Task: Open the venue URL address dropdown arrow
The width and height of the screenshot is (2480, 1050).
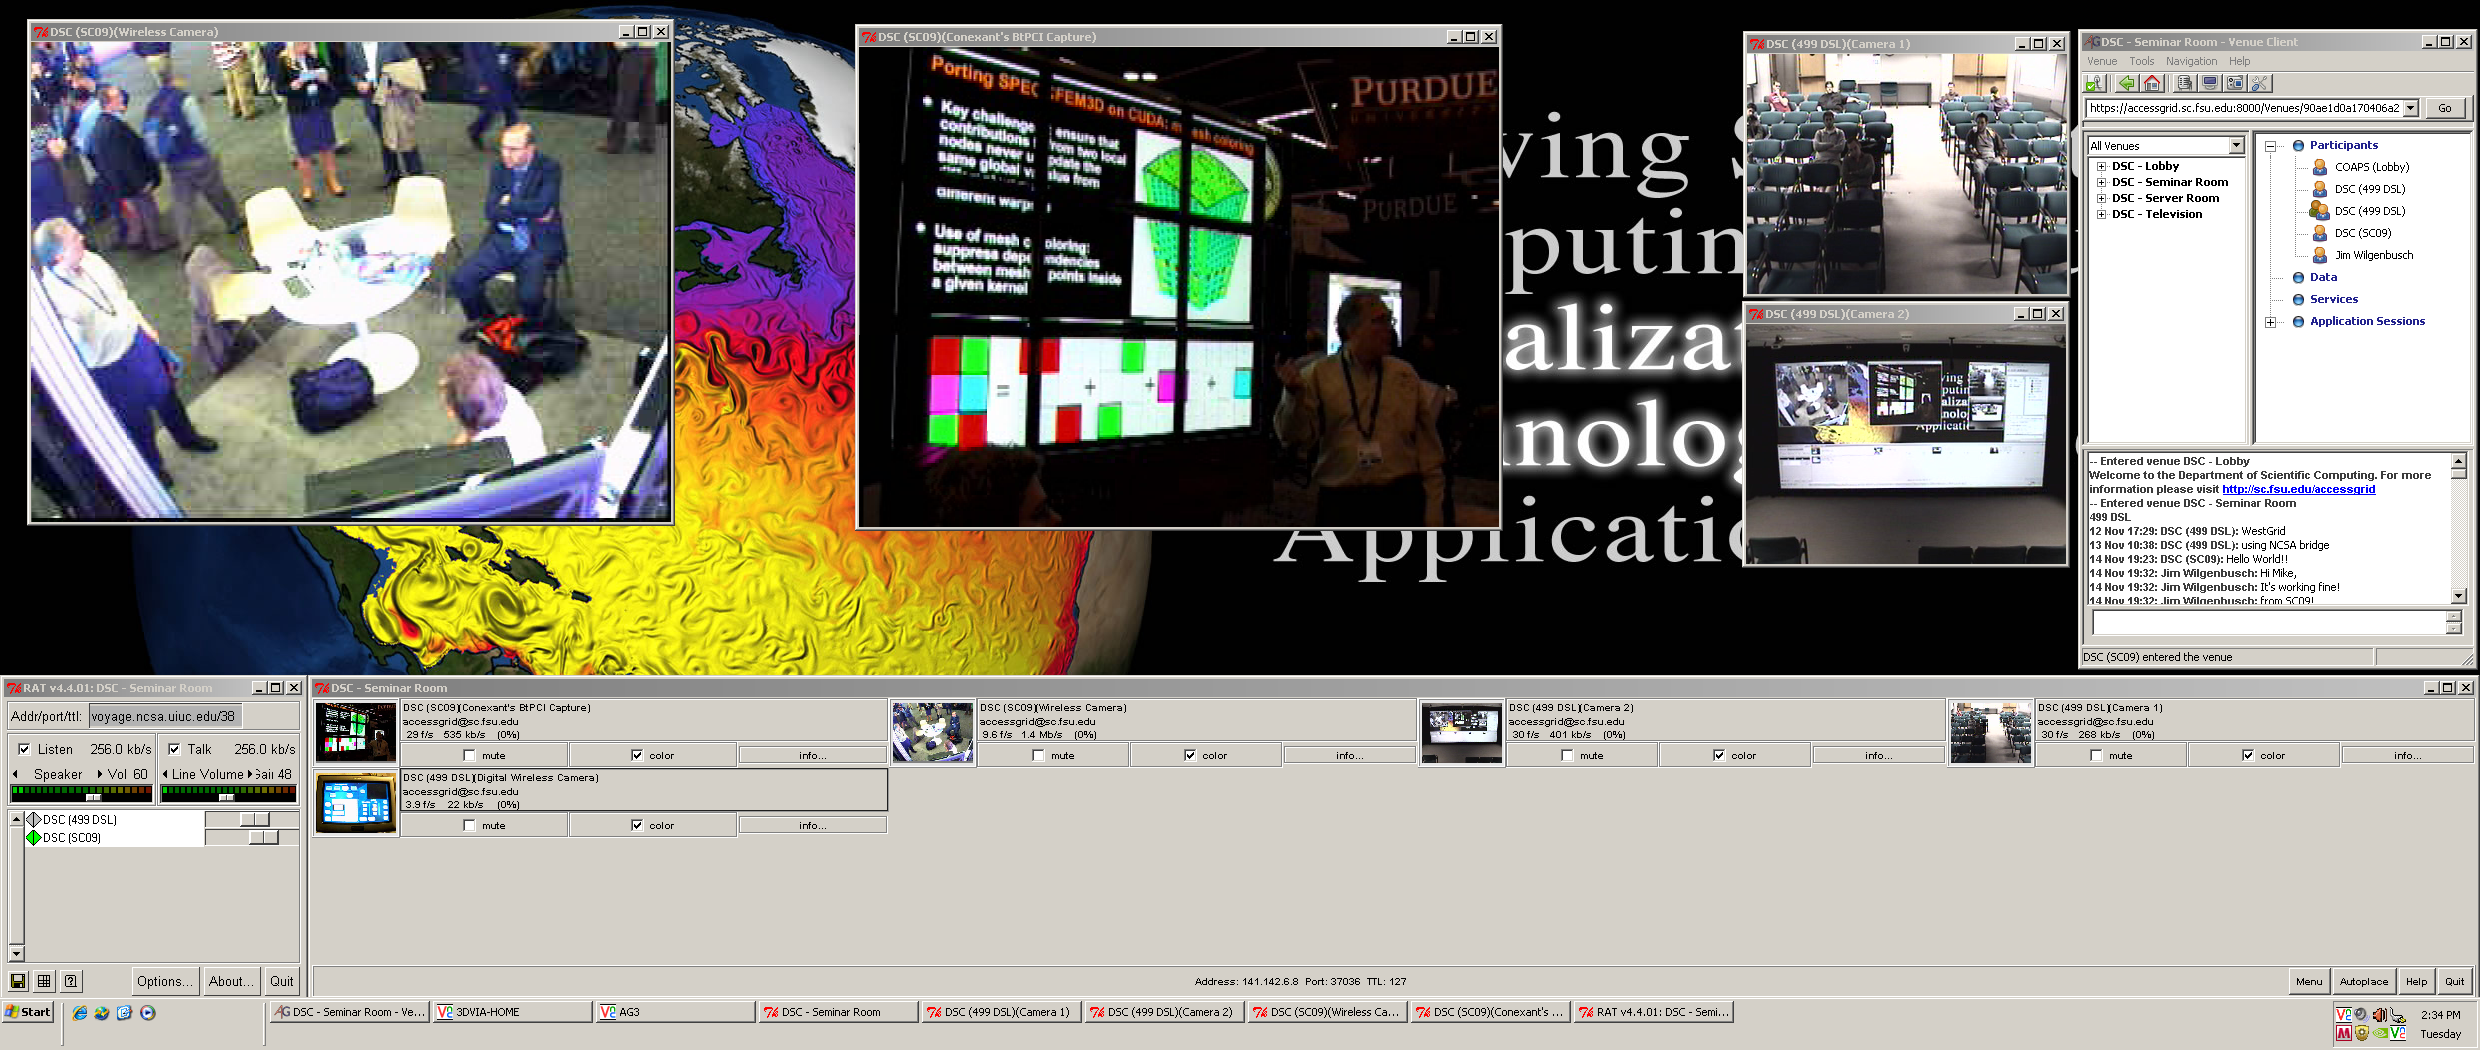Action: [2411, 108]
